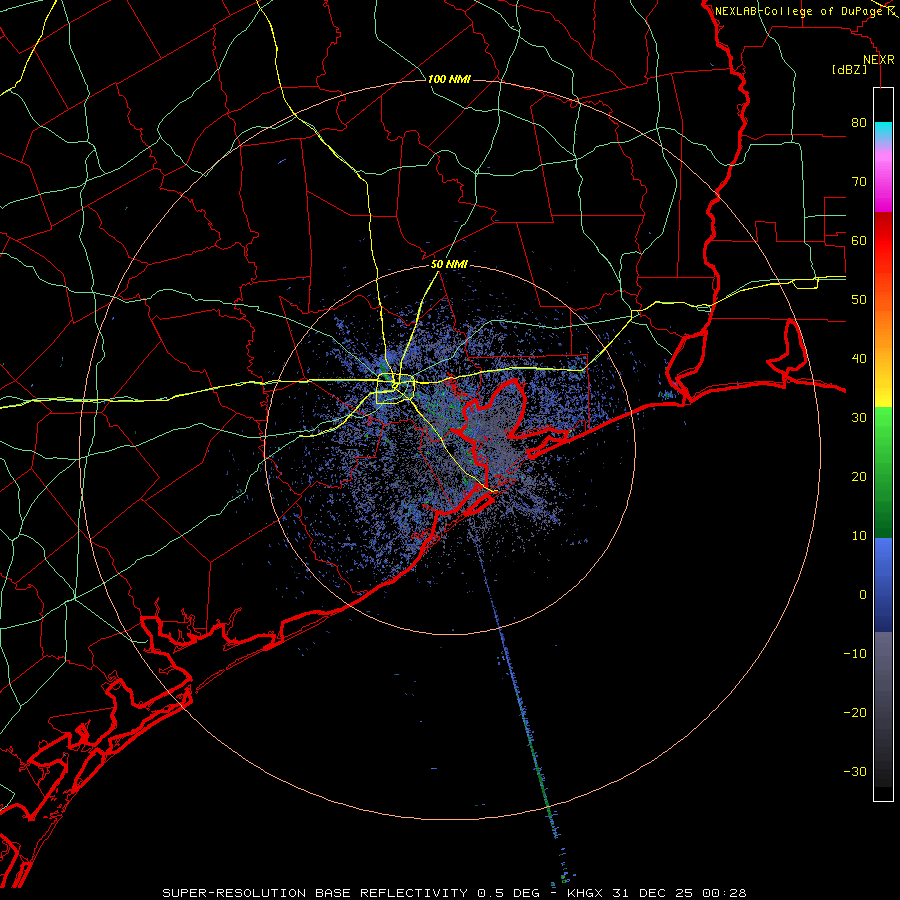Click the "80" value on the dBZ scale
Image resolution: width=900 pixels, height=900 pixels.
pyautogui.click(x=859, y=123)
